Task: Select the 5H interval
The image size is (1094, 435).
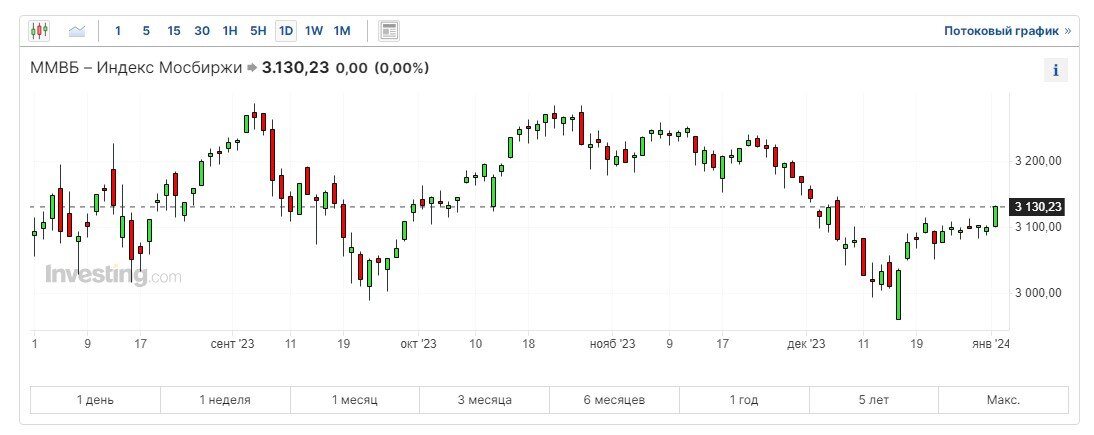Action: (x=258, y=31)
